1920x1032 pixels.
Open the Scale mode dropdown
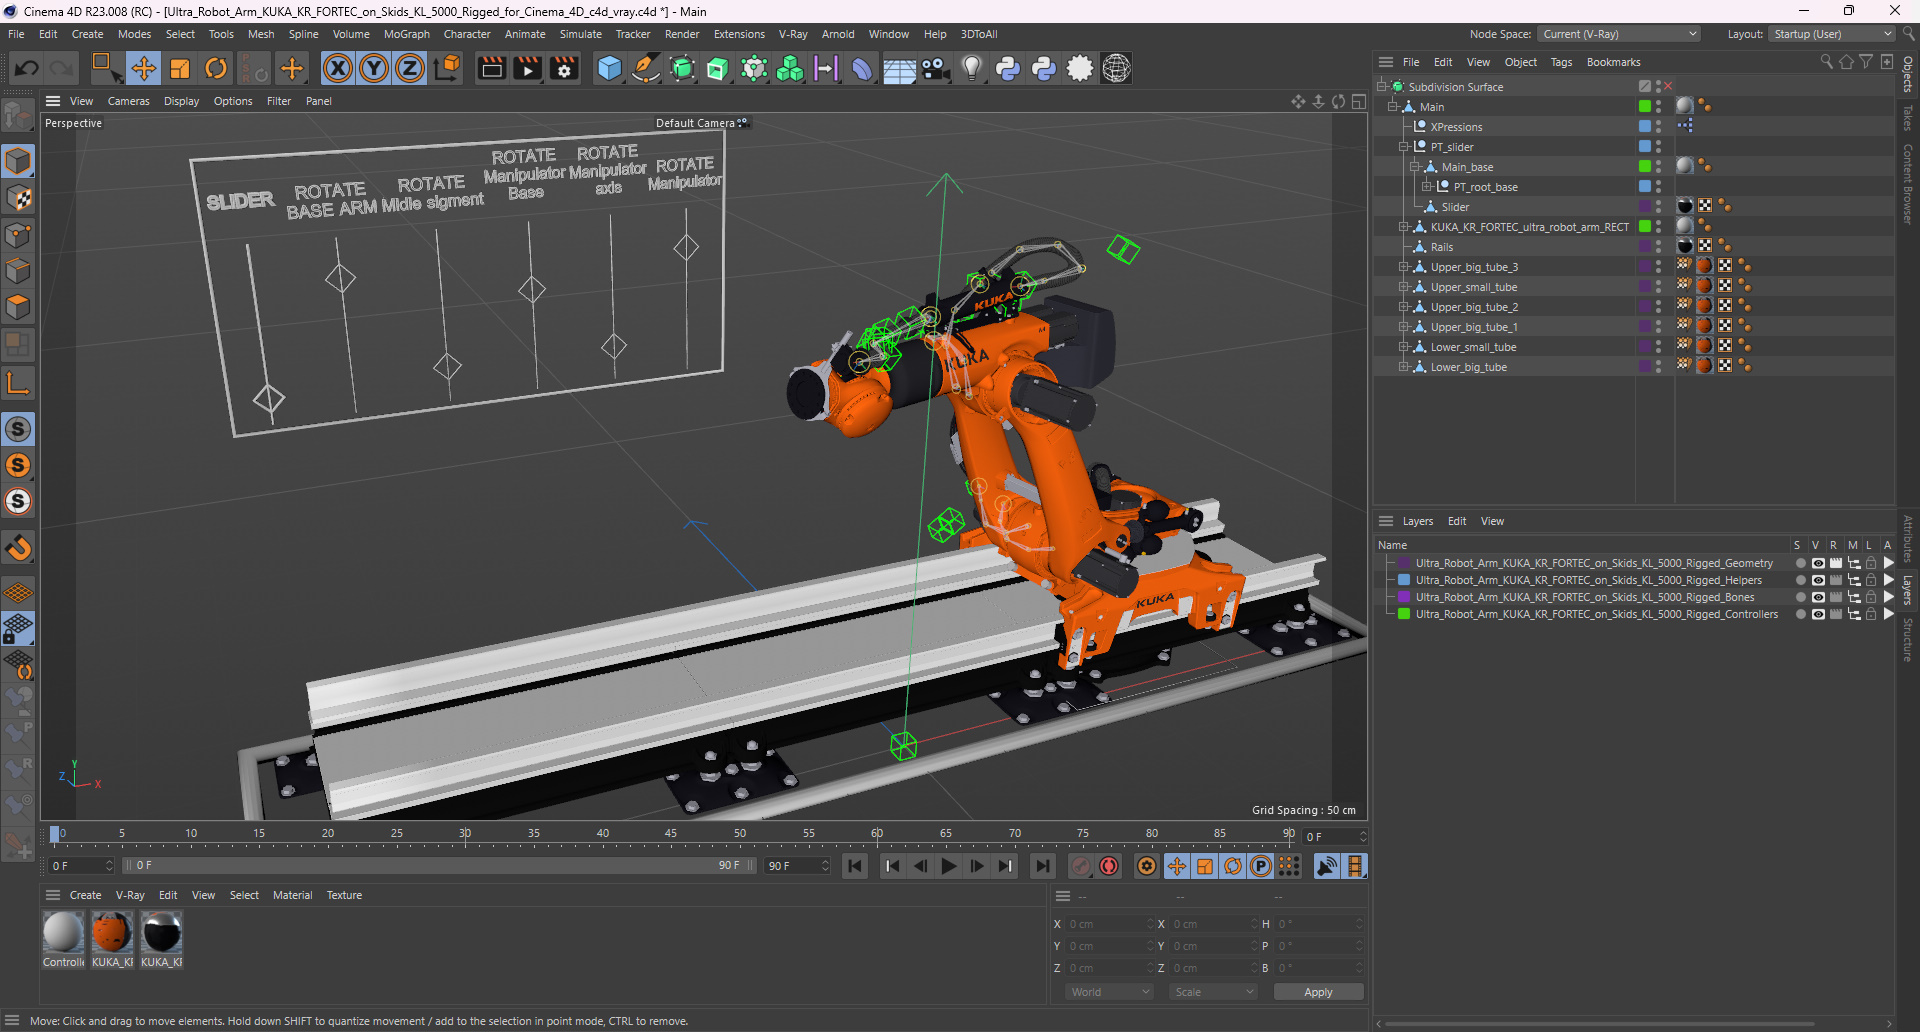point(1213,992)
